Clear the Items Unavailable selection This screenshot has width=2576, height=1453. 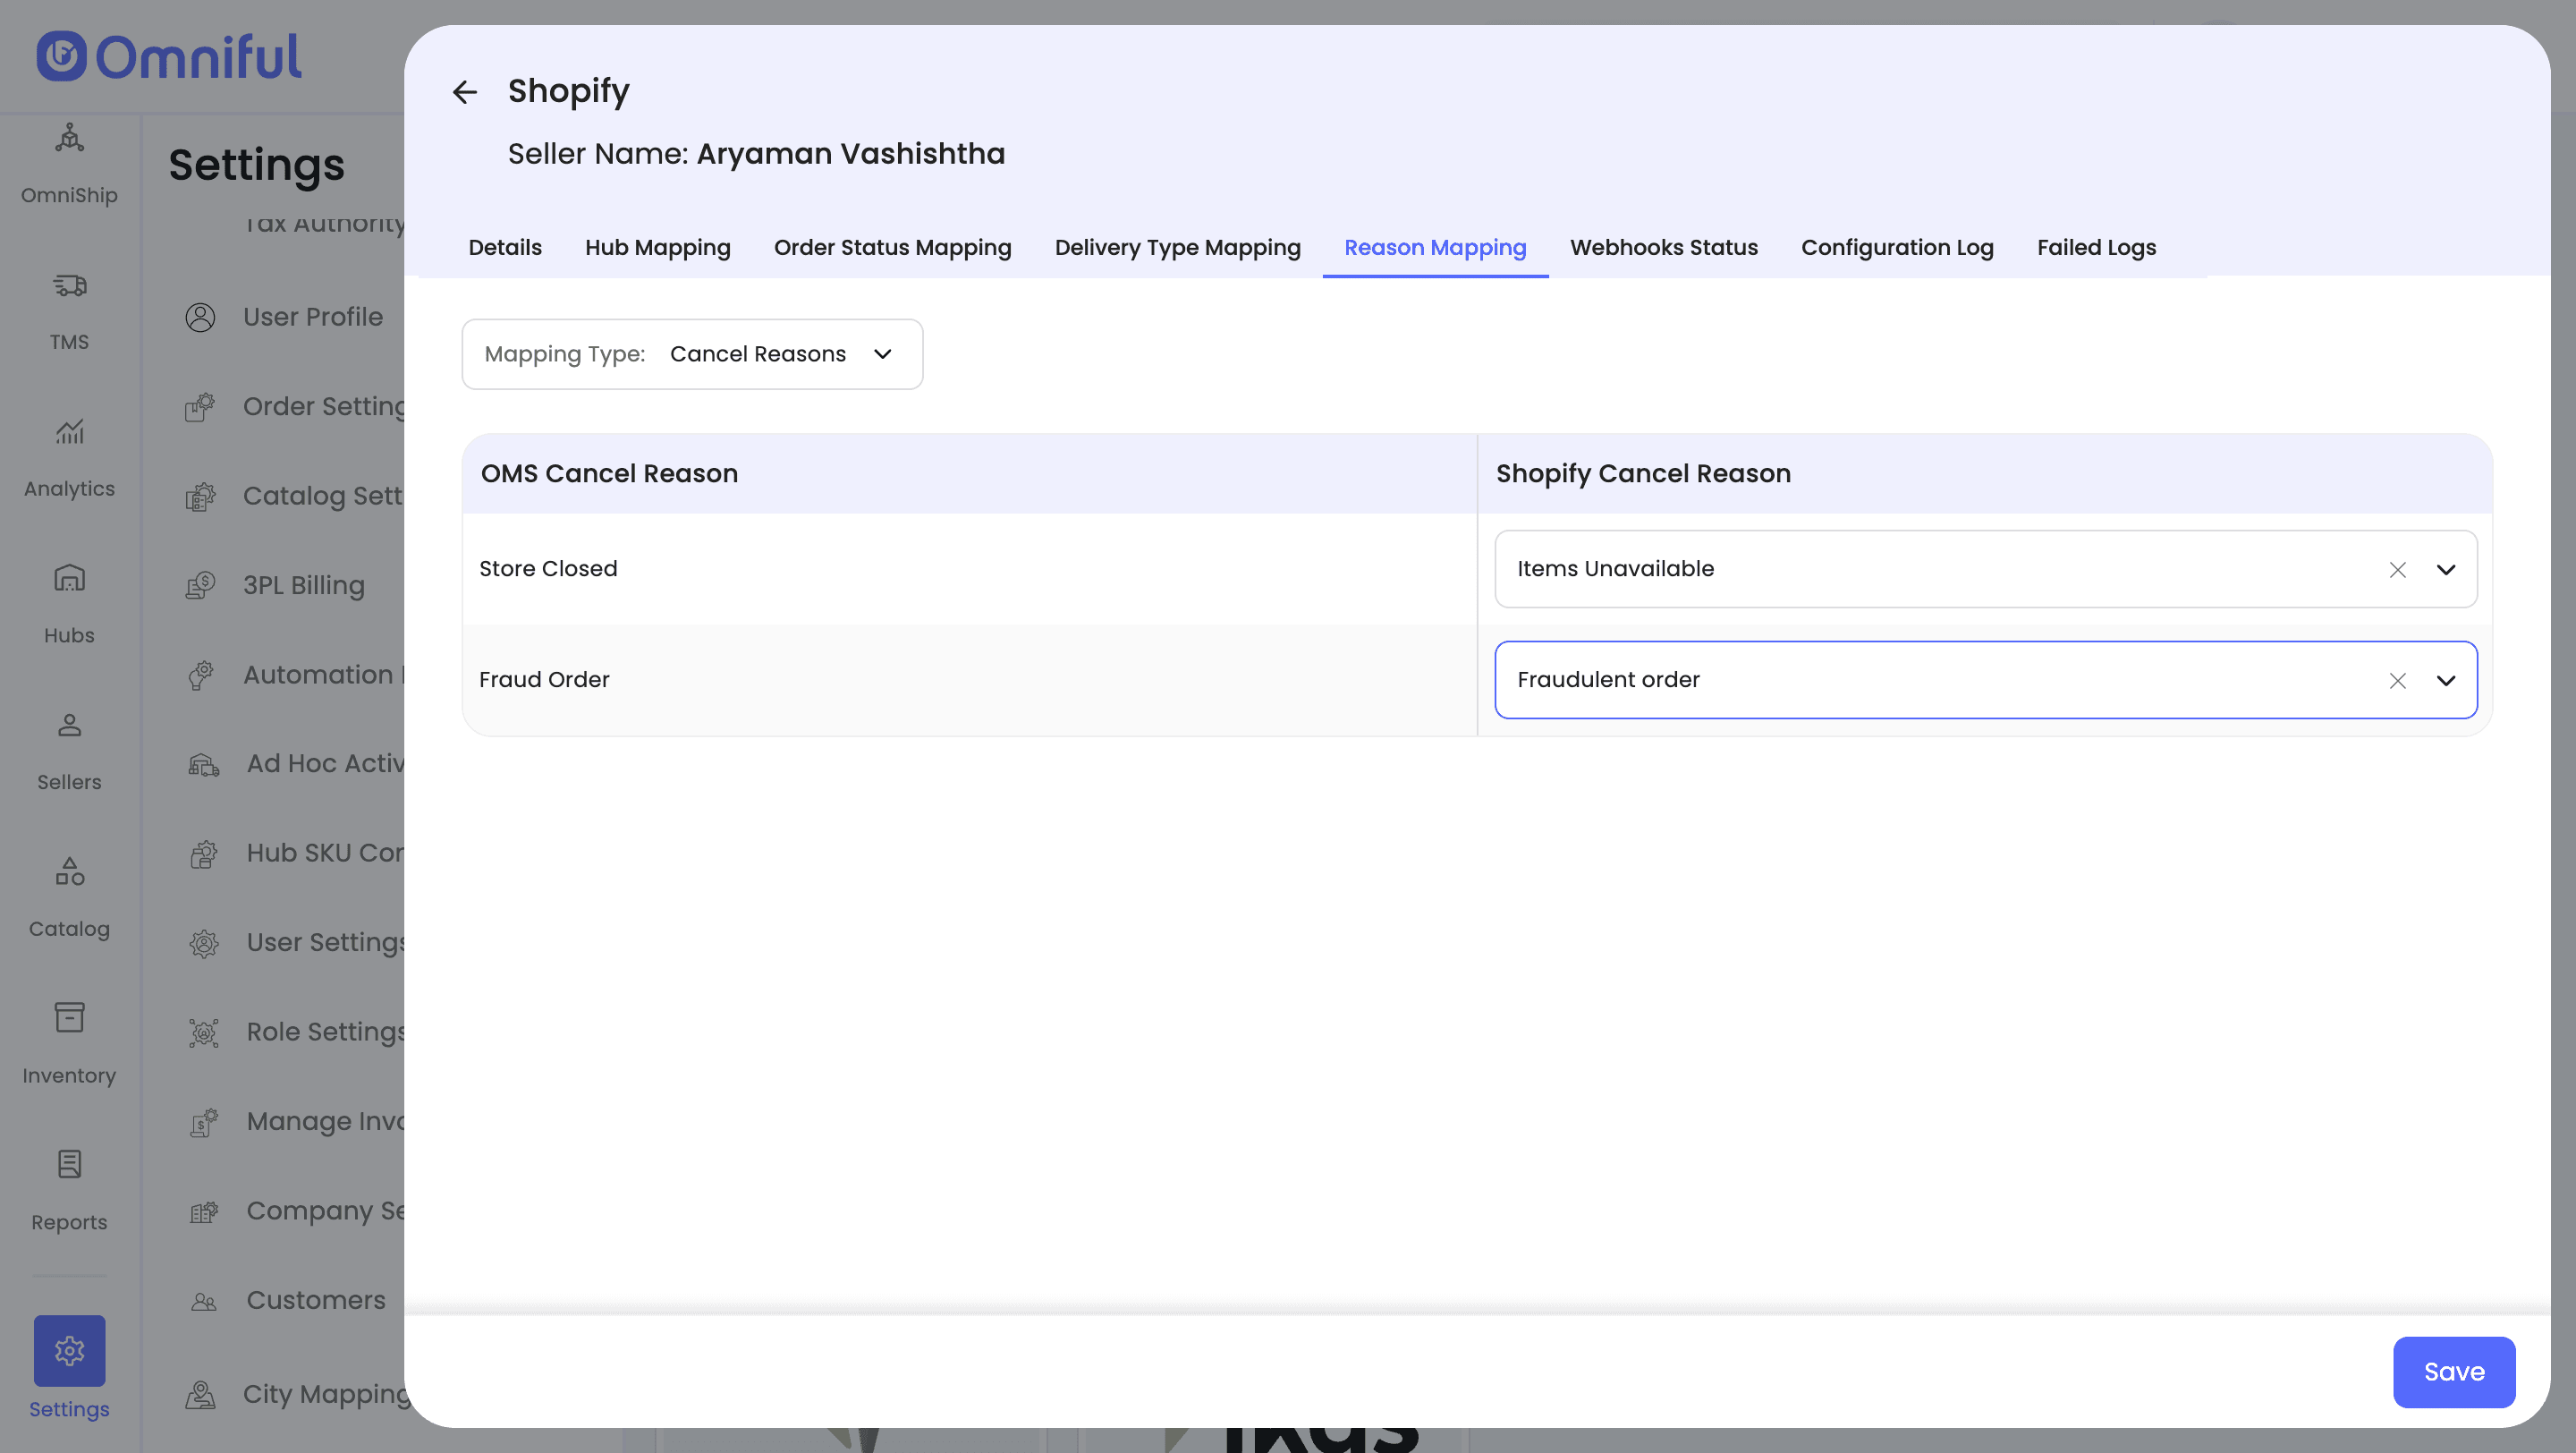coord(2397,569)
